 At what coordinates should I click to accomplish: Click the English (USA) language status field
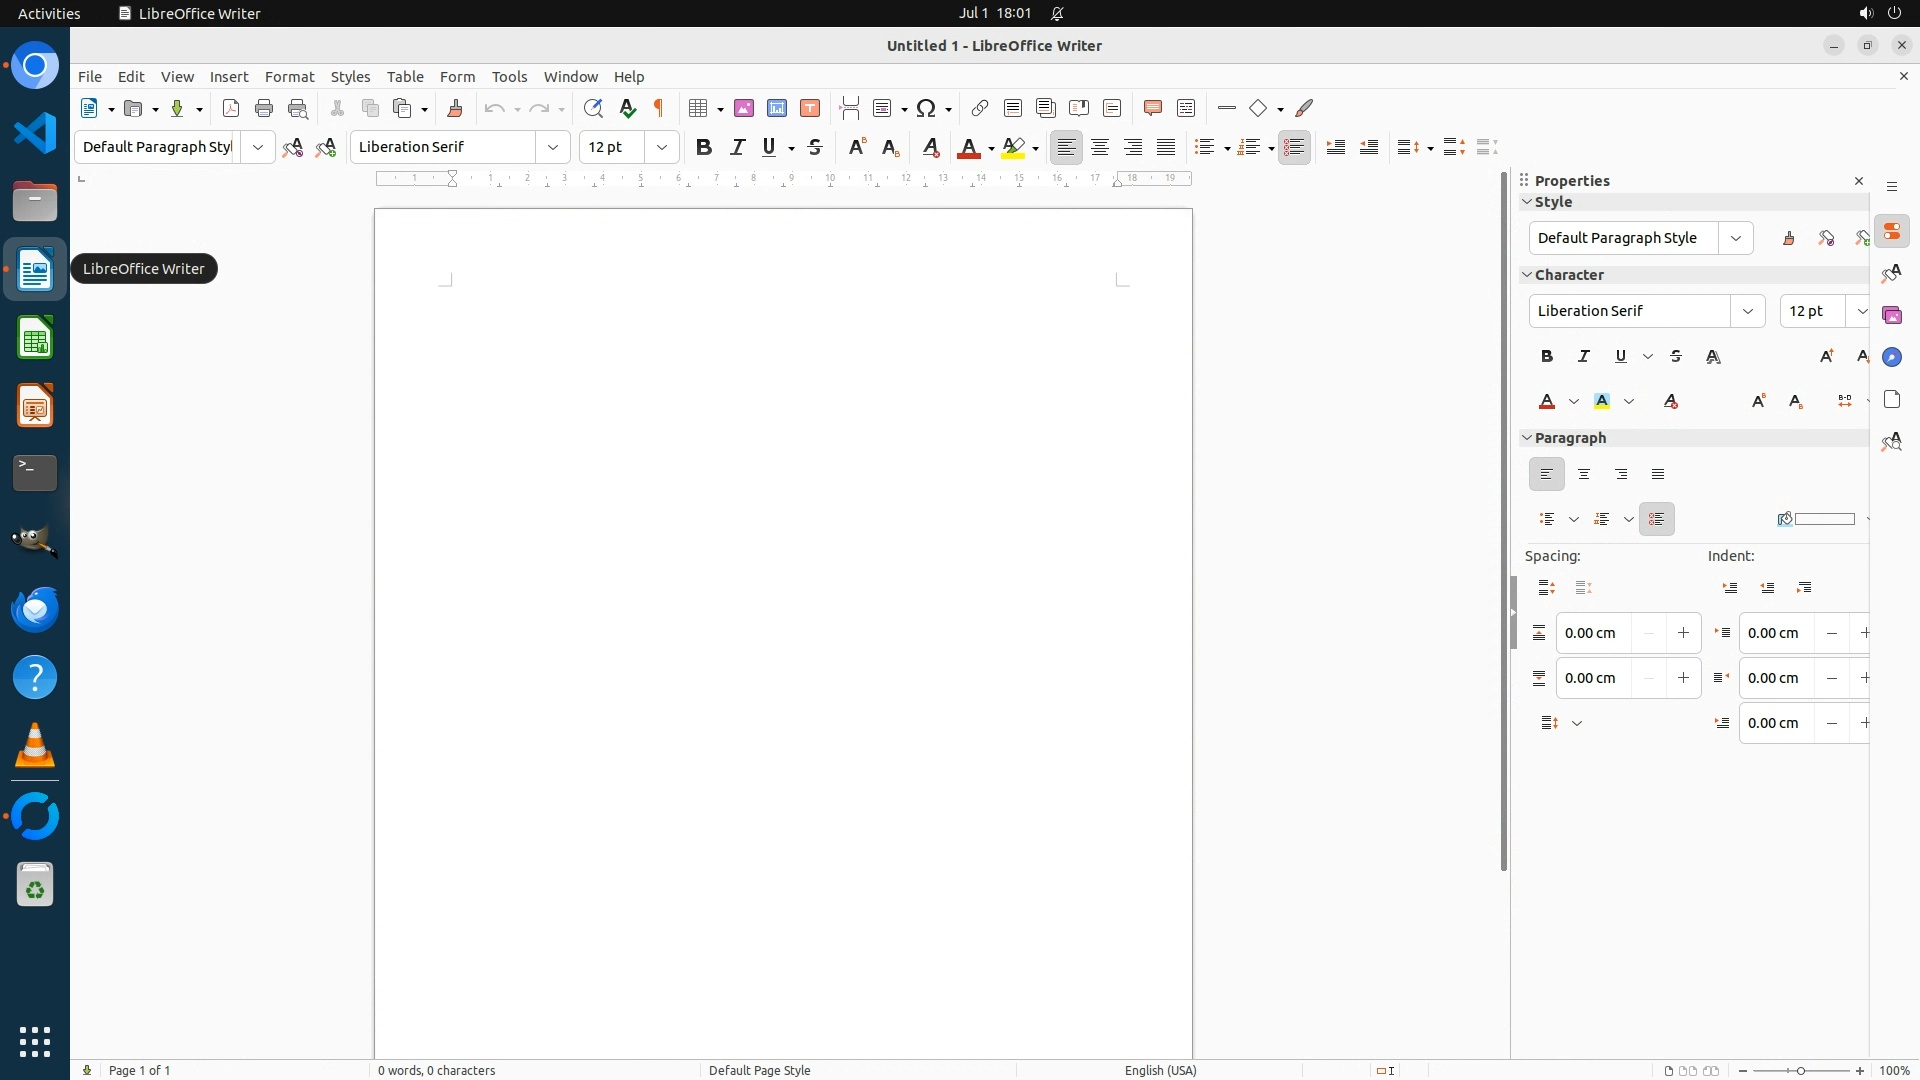pos(1160,1070)
